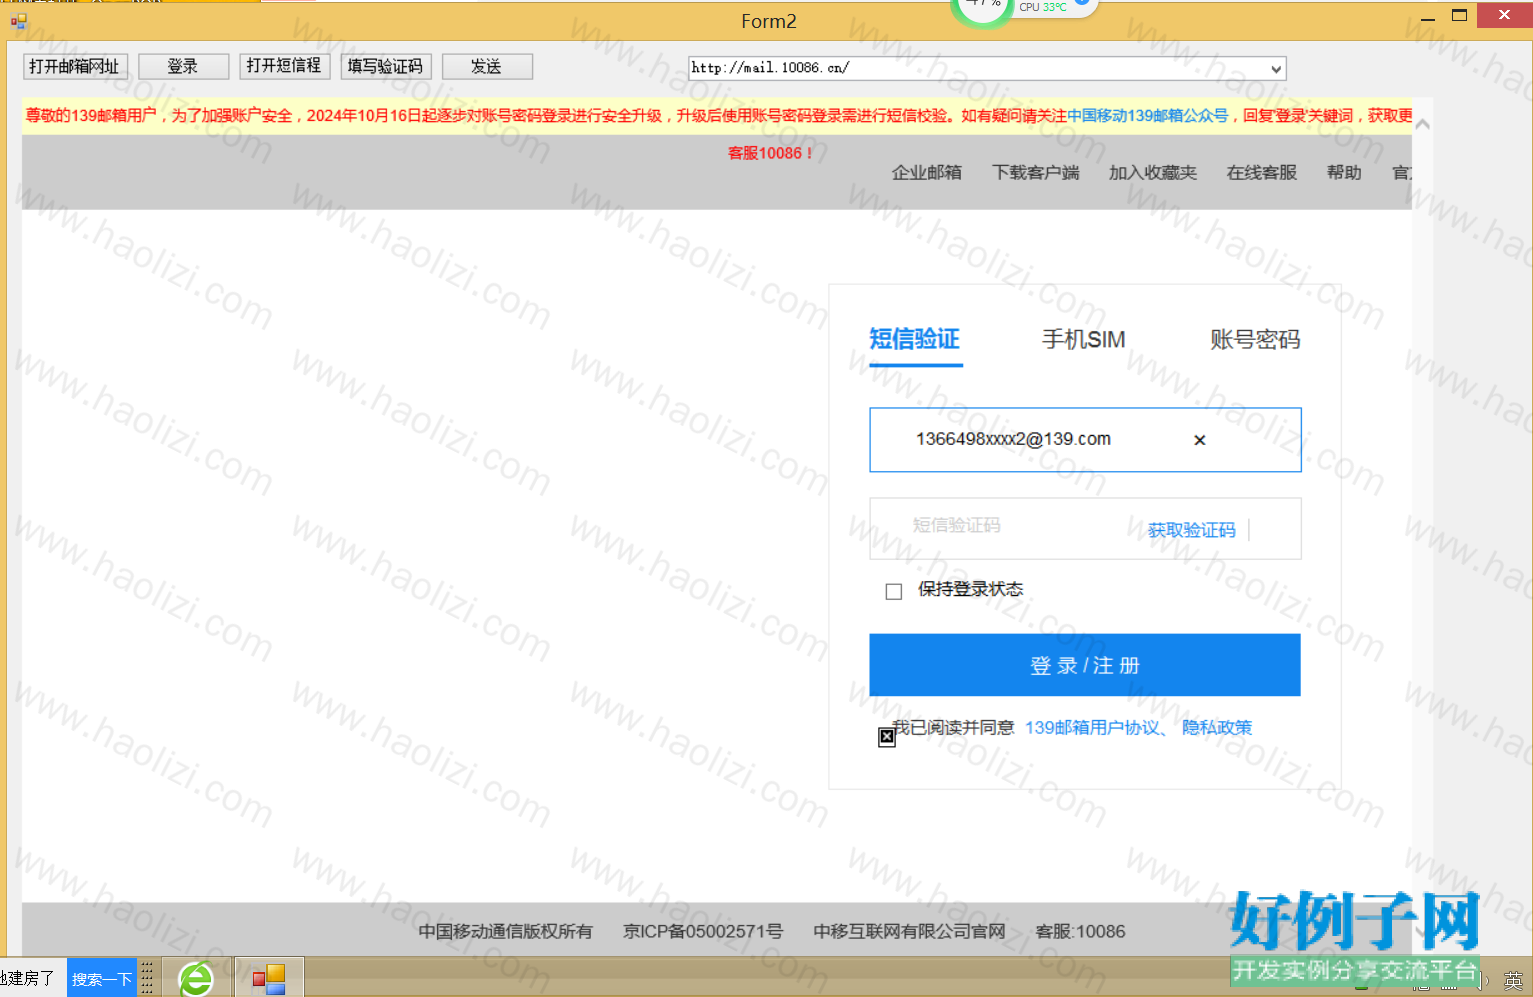The height and width of the screenshot is (997, 1533).
Task: Open the 139邮箱用户协议 link
Action: tap(1092, 727)
